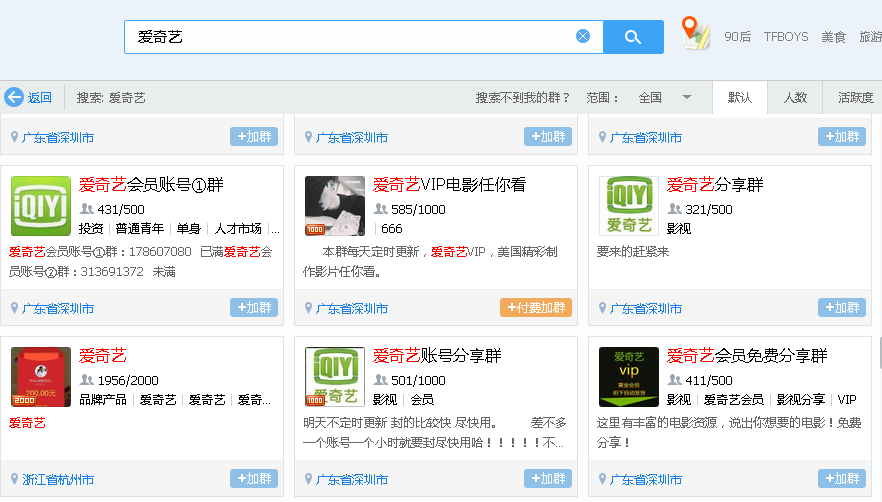The width and height of the screenshot is (882, 502).
Task: Click 广东省深圳市 location under 爱奇艺会员免费分享群
Action: (646, 479)
